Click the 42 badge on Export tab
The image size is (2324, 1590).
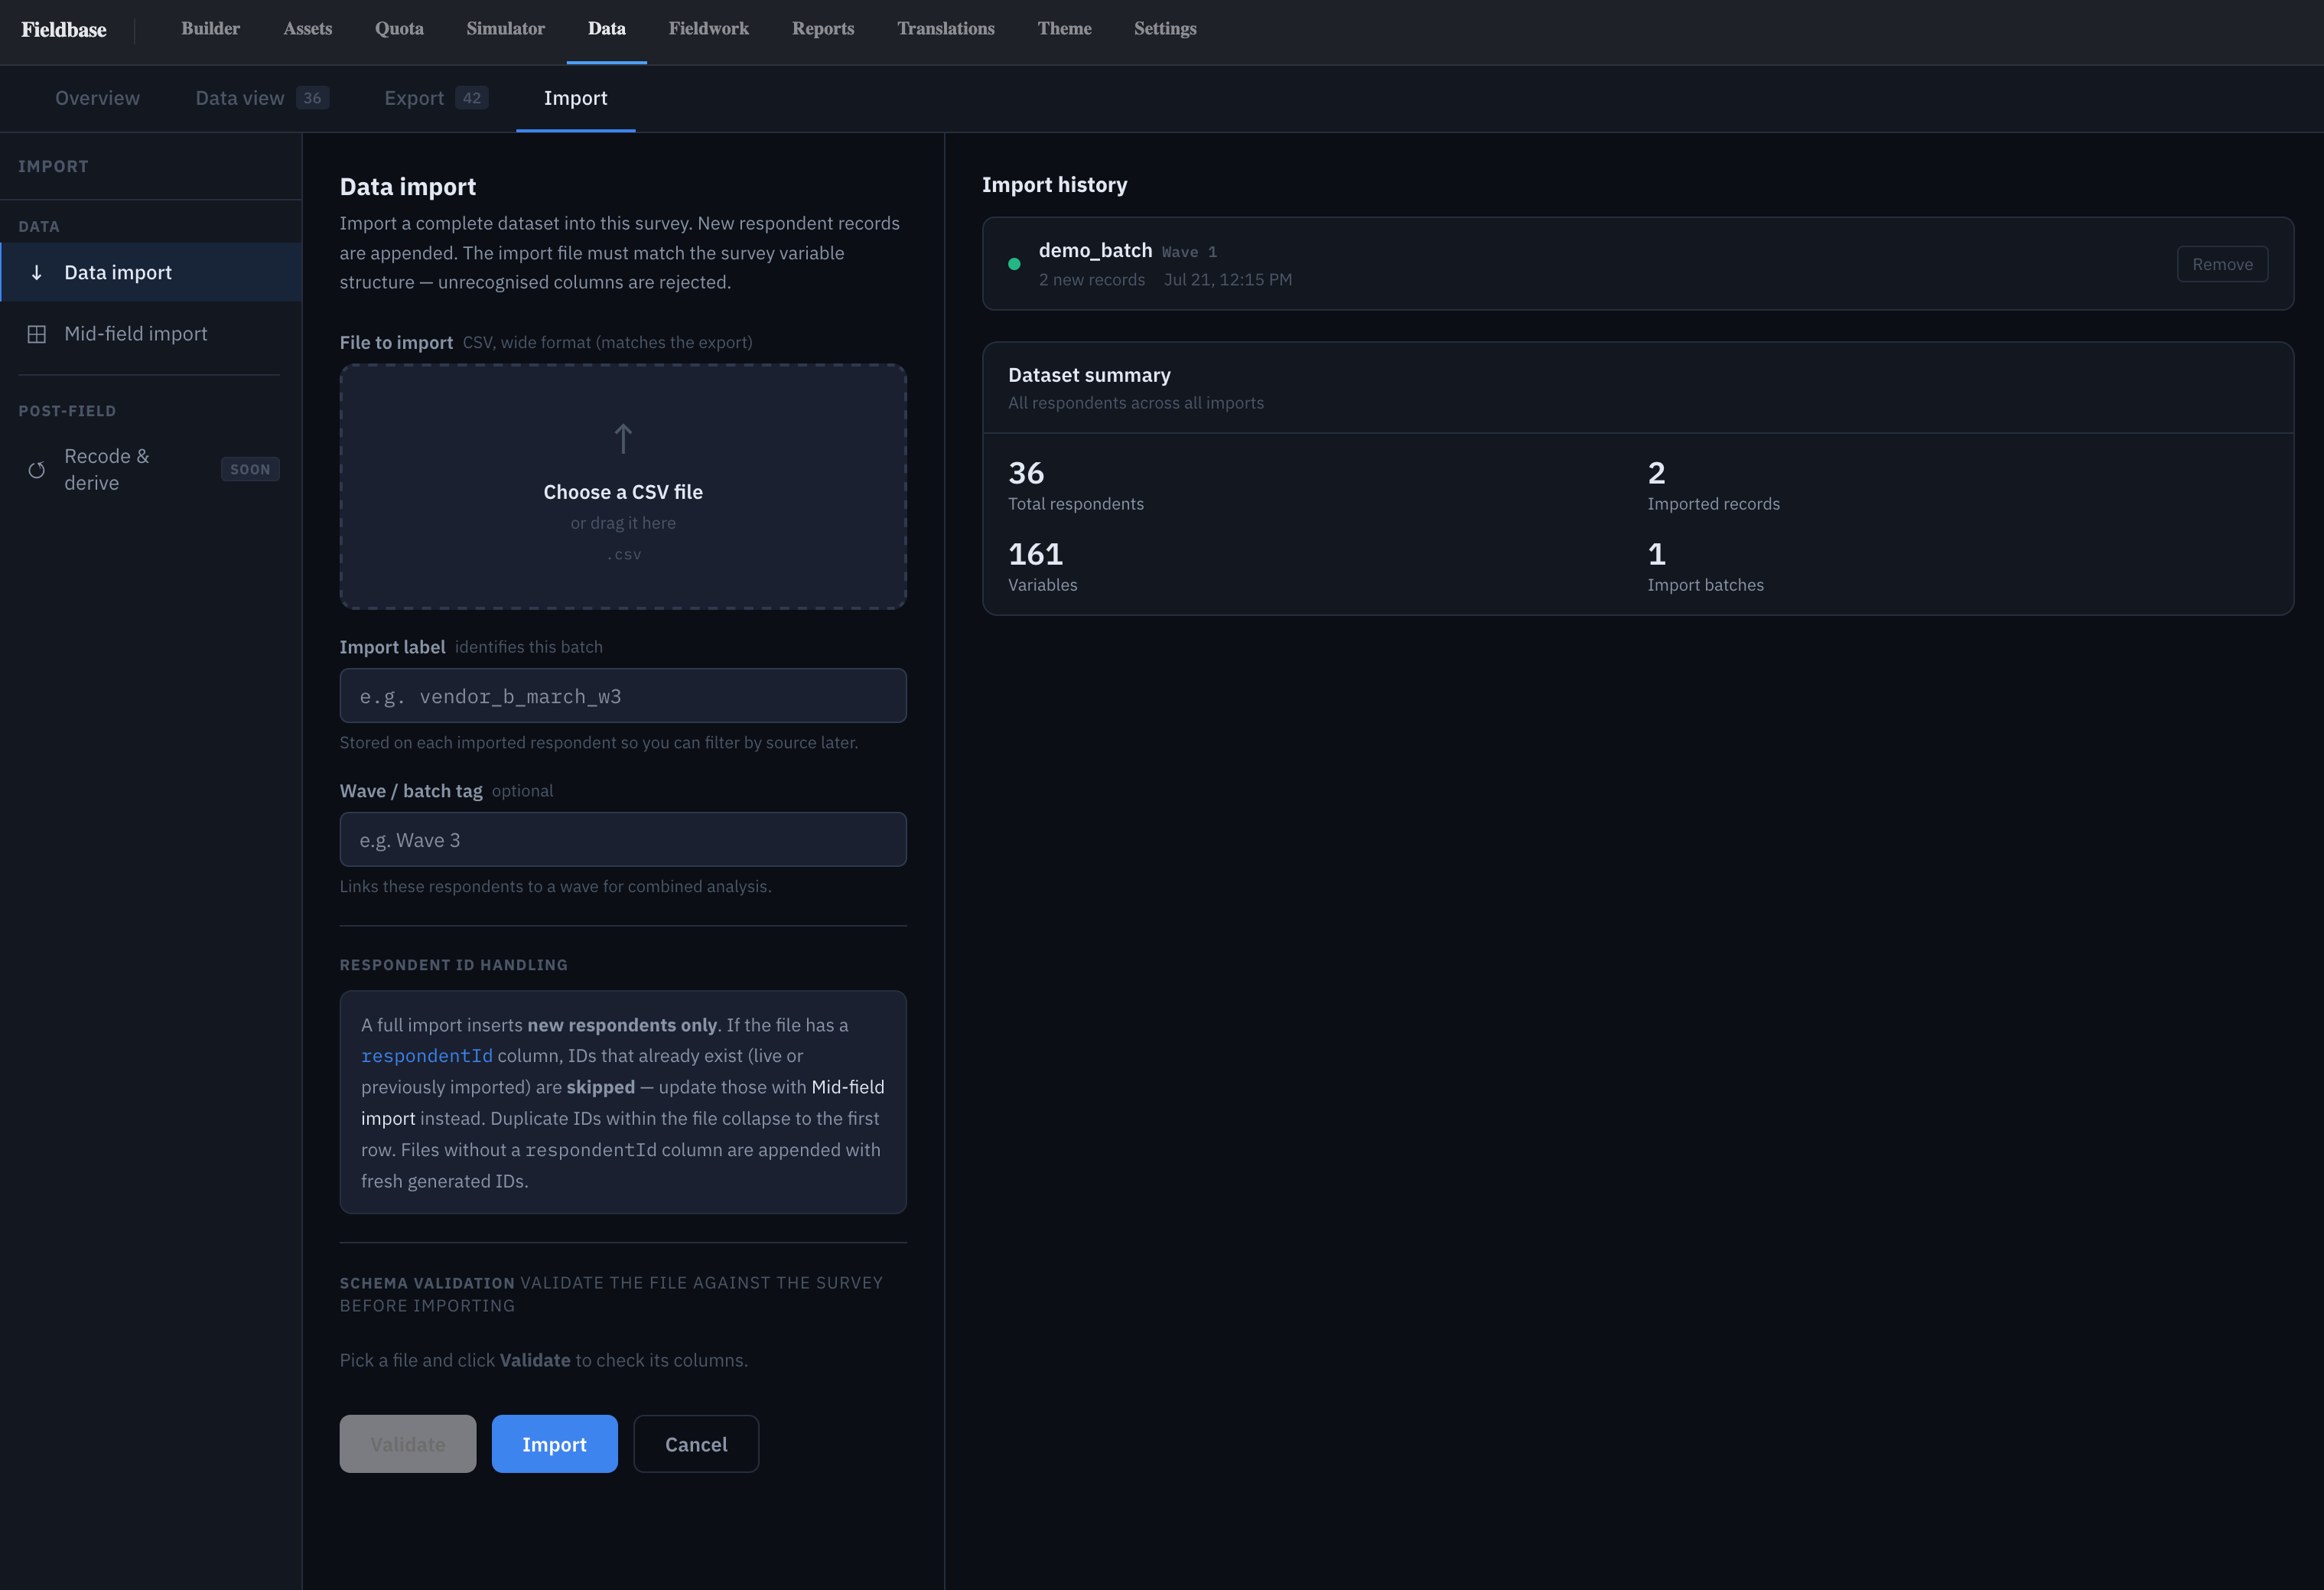[x=471, y=98]
